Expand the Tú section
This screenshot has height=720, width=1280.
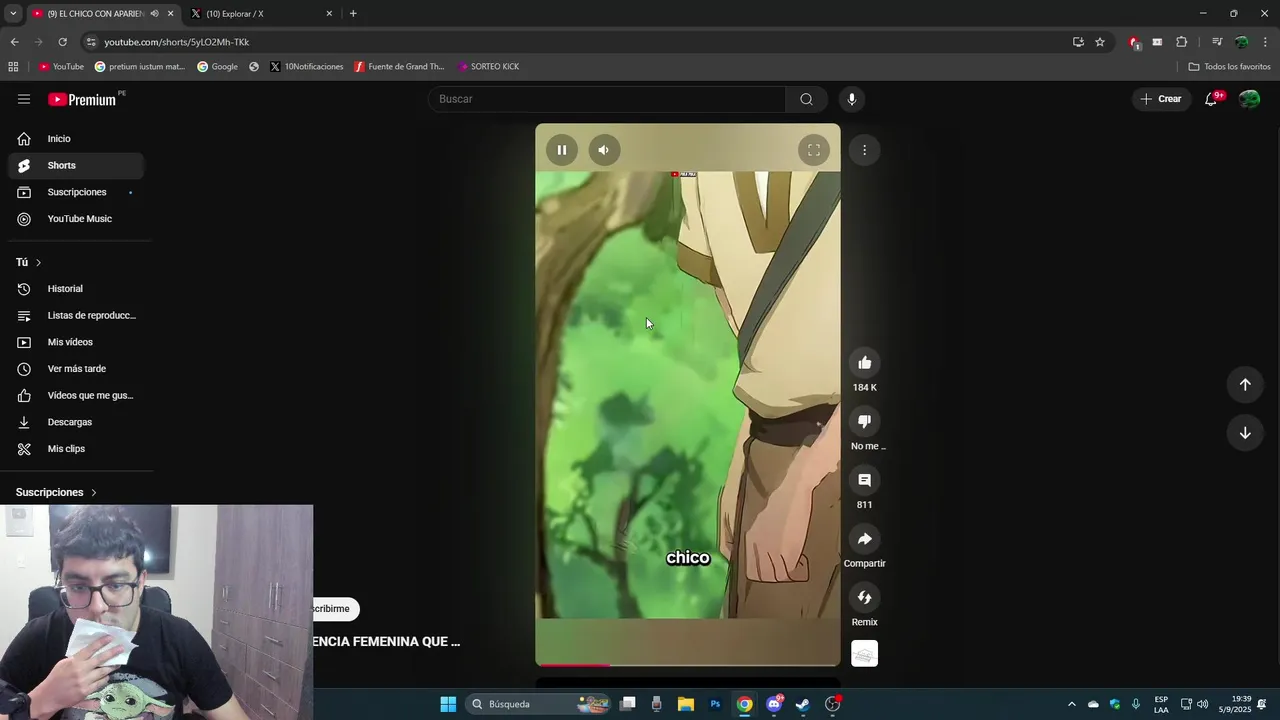click(28, 262)
